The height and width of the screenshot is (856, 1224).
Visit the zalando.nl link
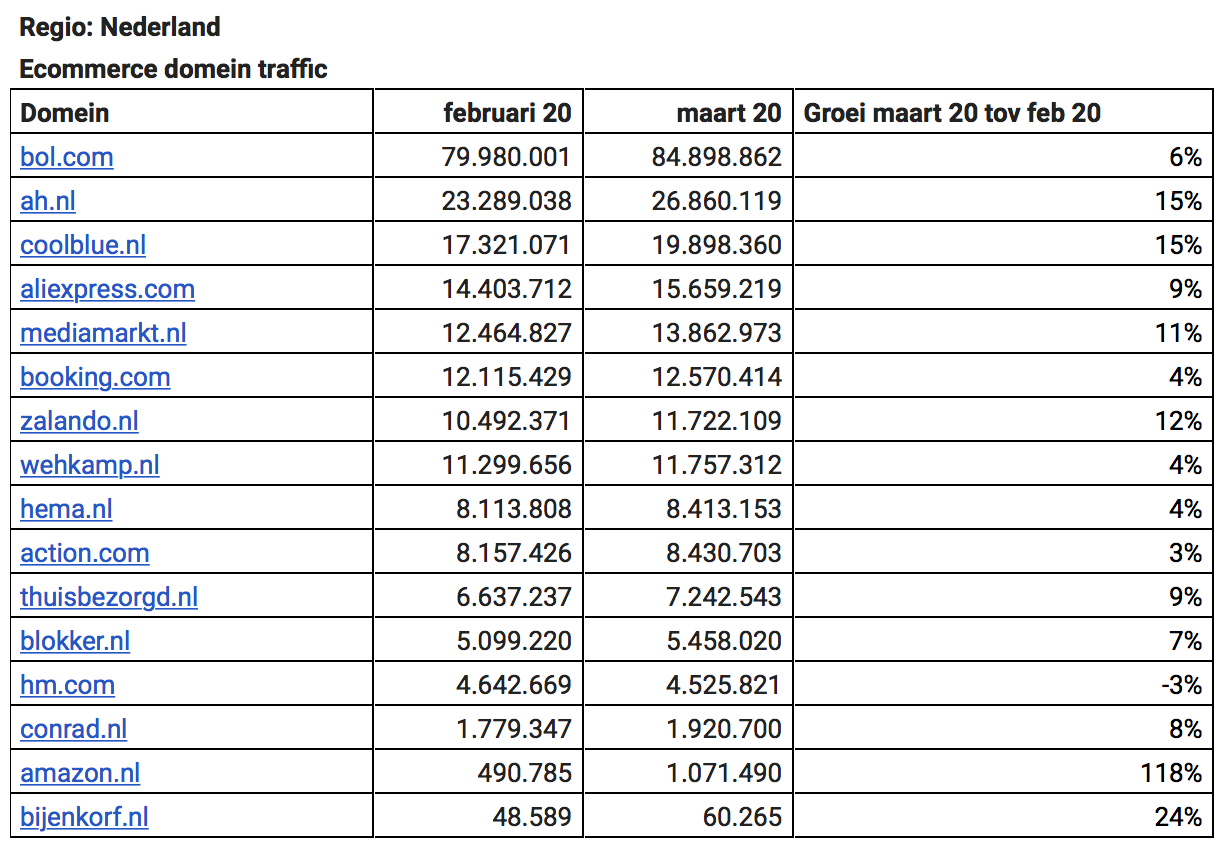click(79, 421)
